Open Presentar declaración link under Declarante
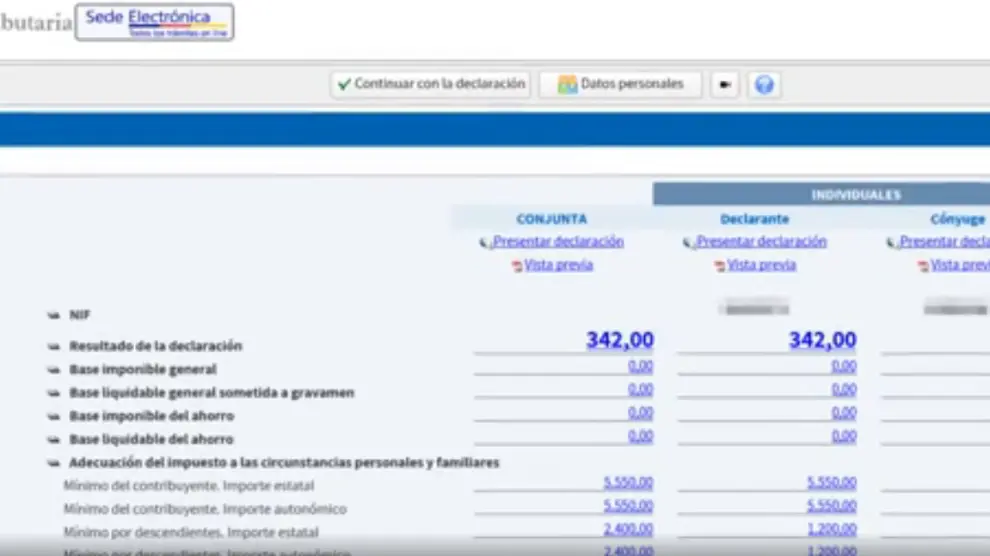Image resolution: width=990 pixels, height=556 pixels. pyautogui.click(x=761, y=242)
